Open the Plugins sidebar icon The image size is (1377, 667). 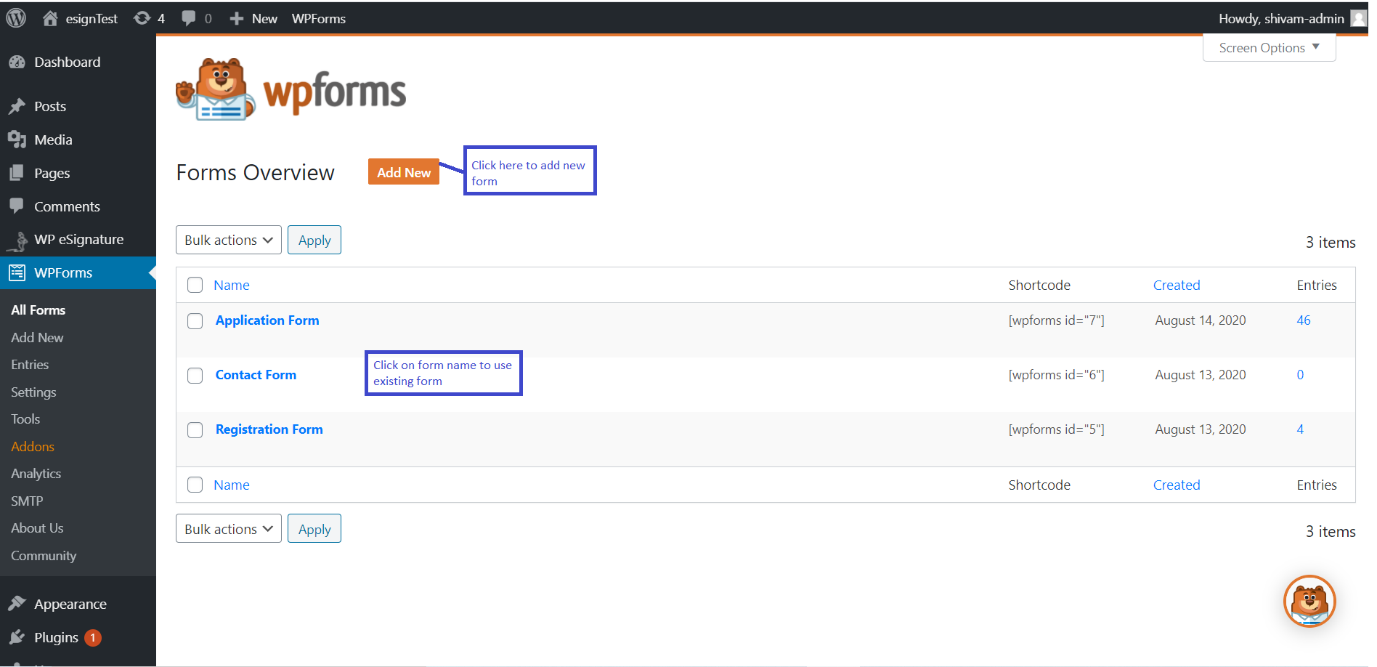(x=16, y=637)
